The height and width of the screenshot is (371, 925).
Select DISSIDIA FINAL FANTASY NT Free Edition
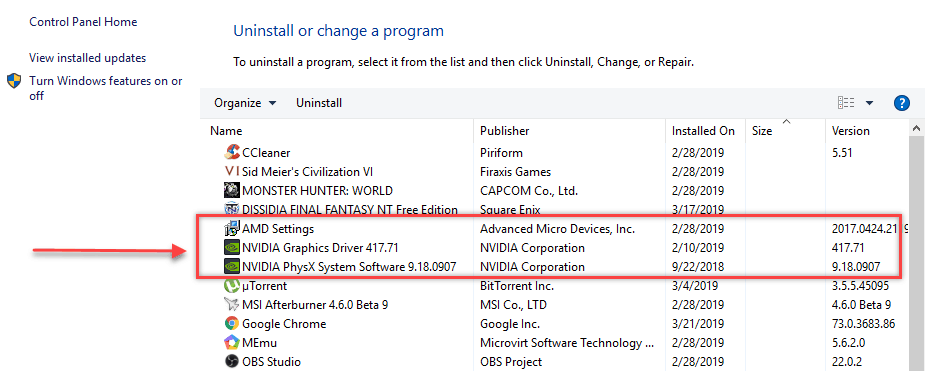click(x=350, y=209)
